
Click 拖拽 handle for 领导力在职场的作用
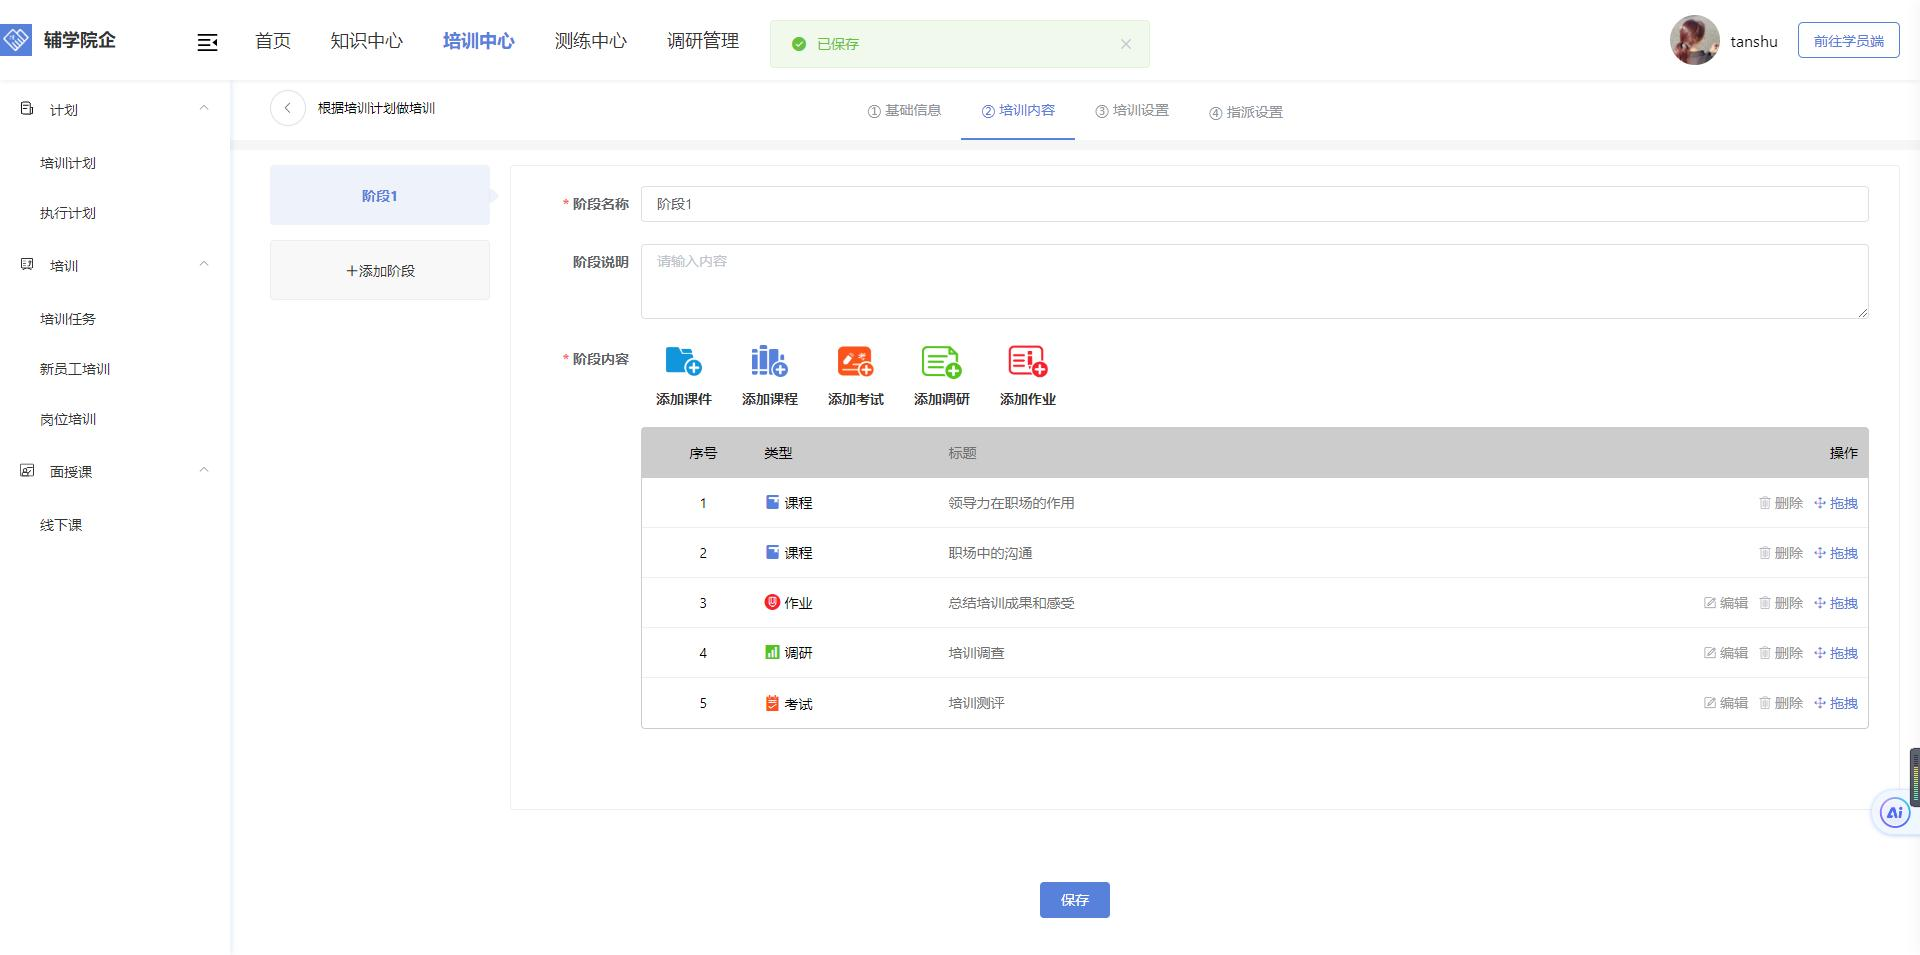1836,503
